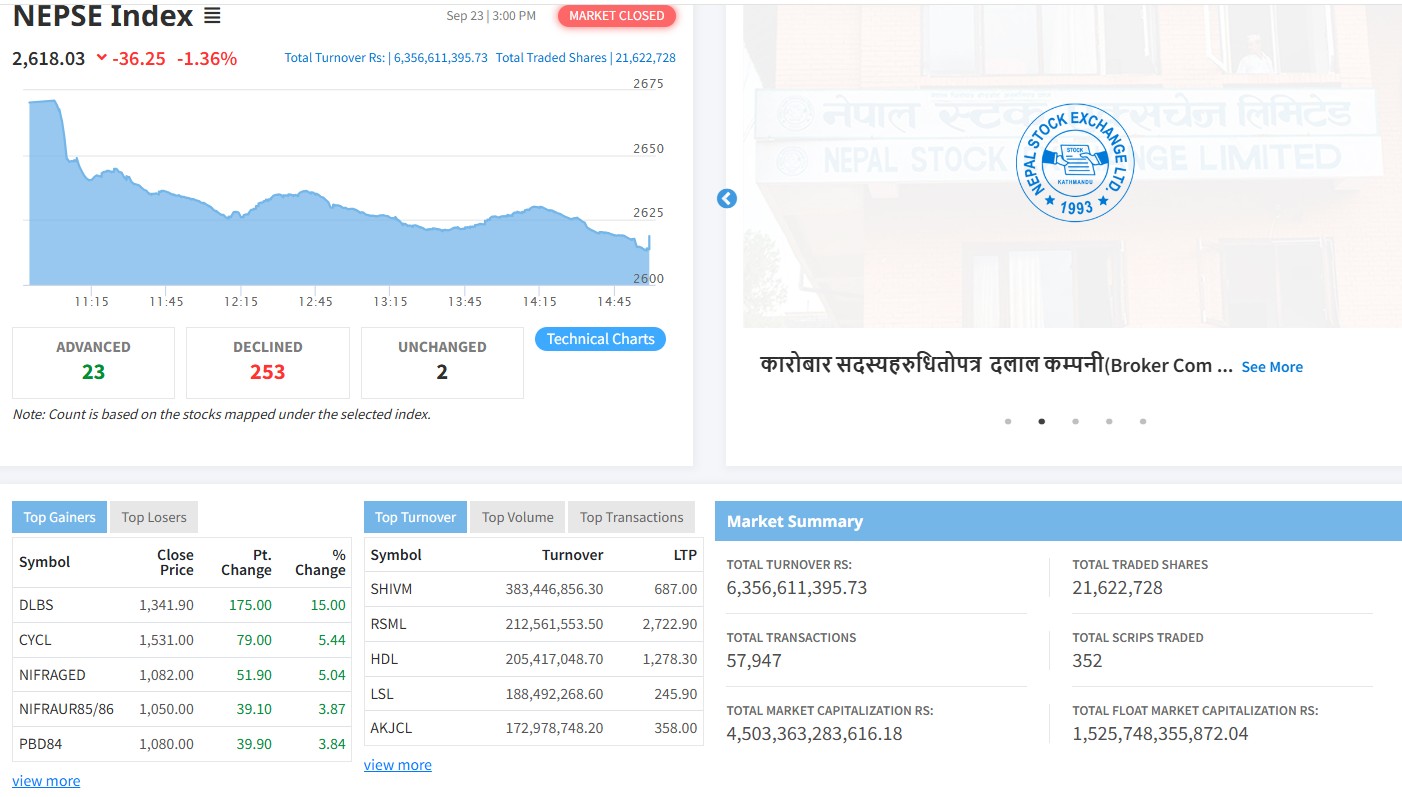Click the Unchanged count box
Screen dimensions: 1402x797
point(442,362)
